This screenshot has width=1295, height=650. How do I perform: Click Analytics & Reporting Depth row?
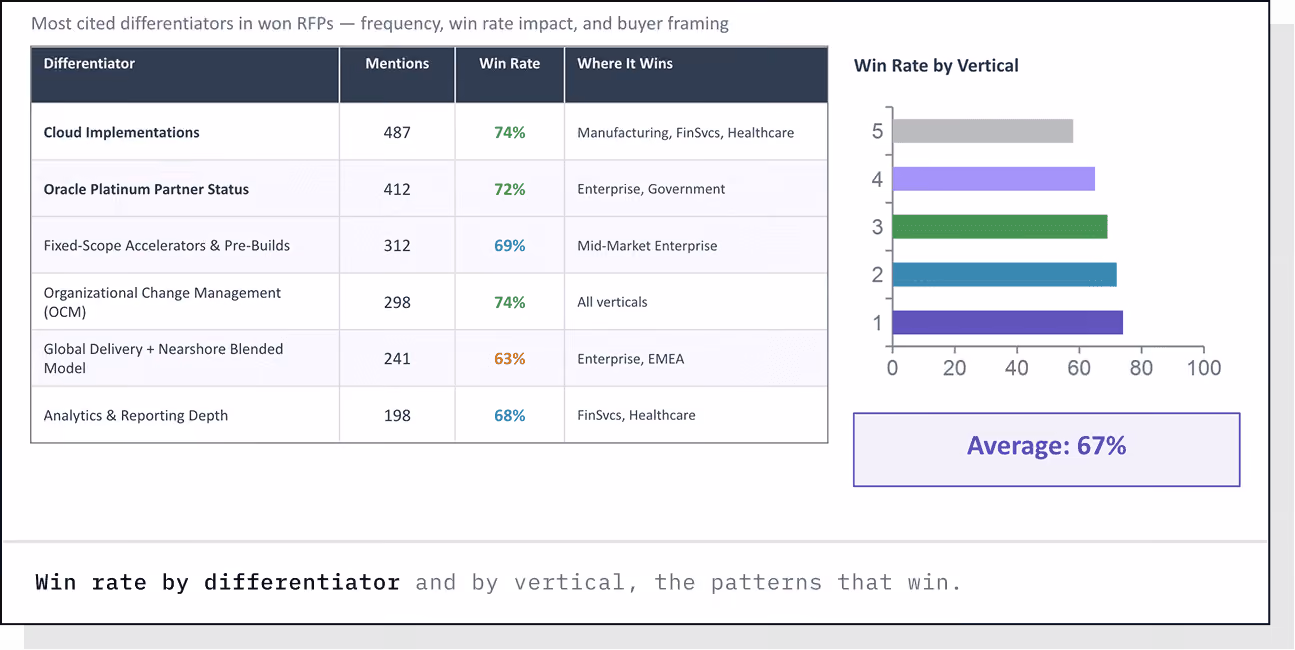429,415
